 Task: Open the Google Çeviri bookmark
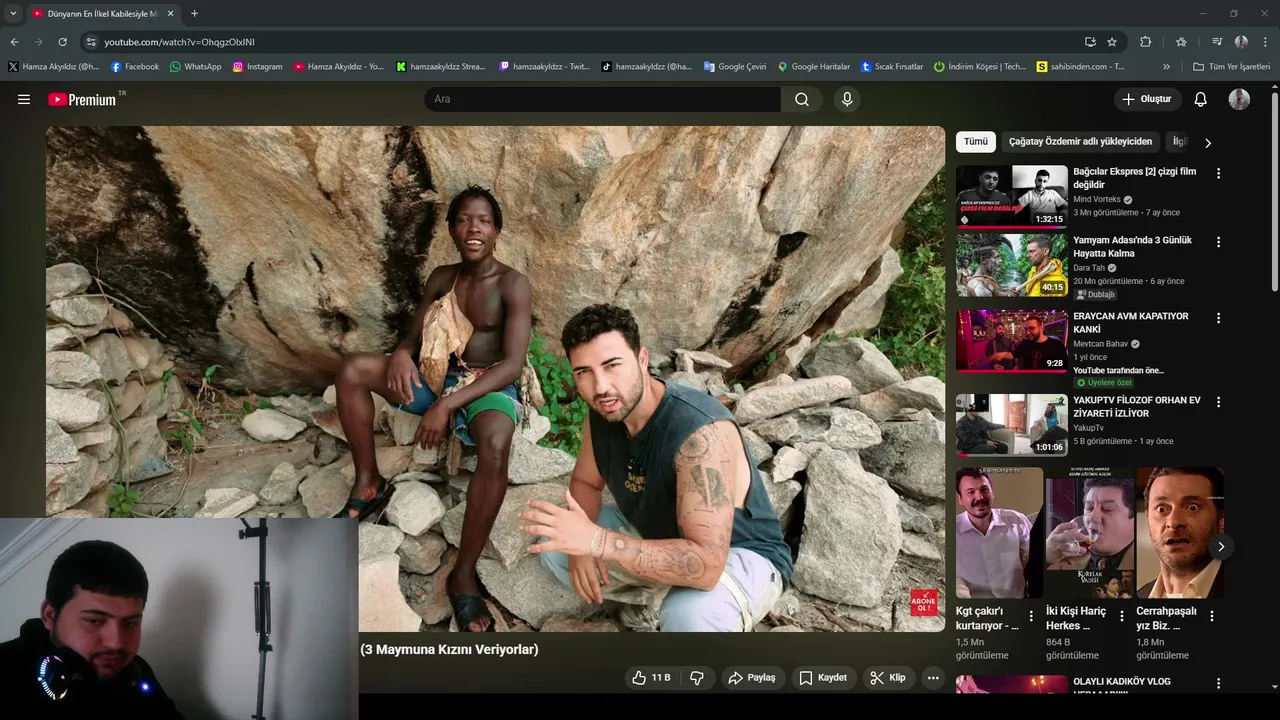point(735,67)
